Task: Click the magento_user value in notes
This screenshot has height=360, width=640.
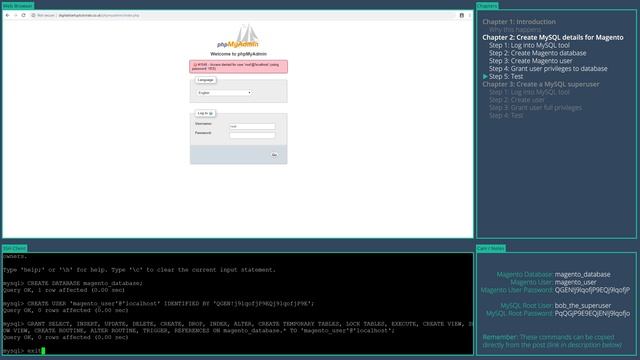Action: [576, 282]
